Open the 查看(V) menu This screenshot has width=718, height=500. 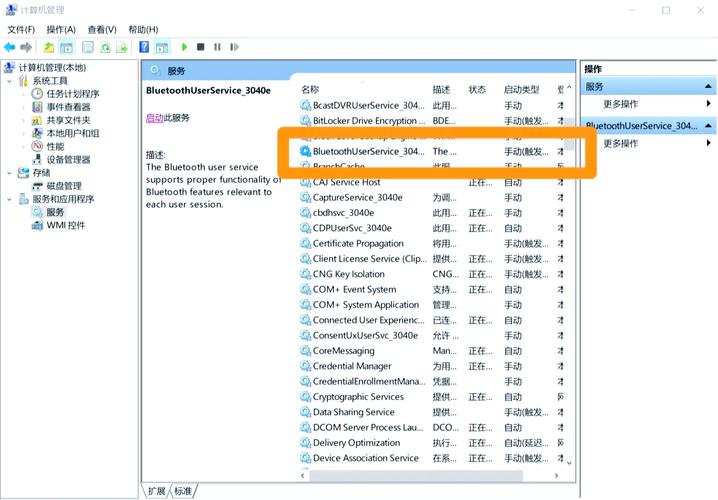[x=101, y=29]
